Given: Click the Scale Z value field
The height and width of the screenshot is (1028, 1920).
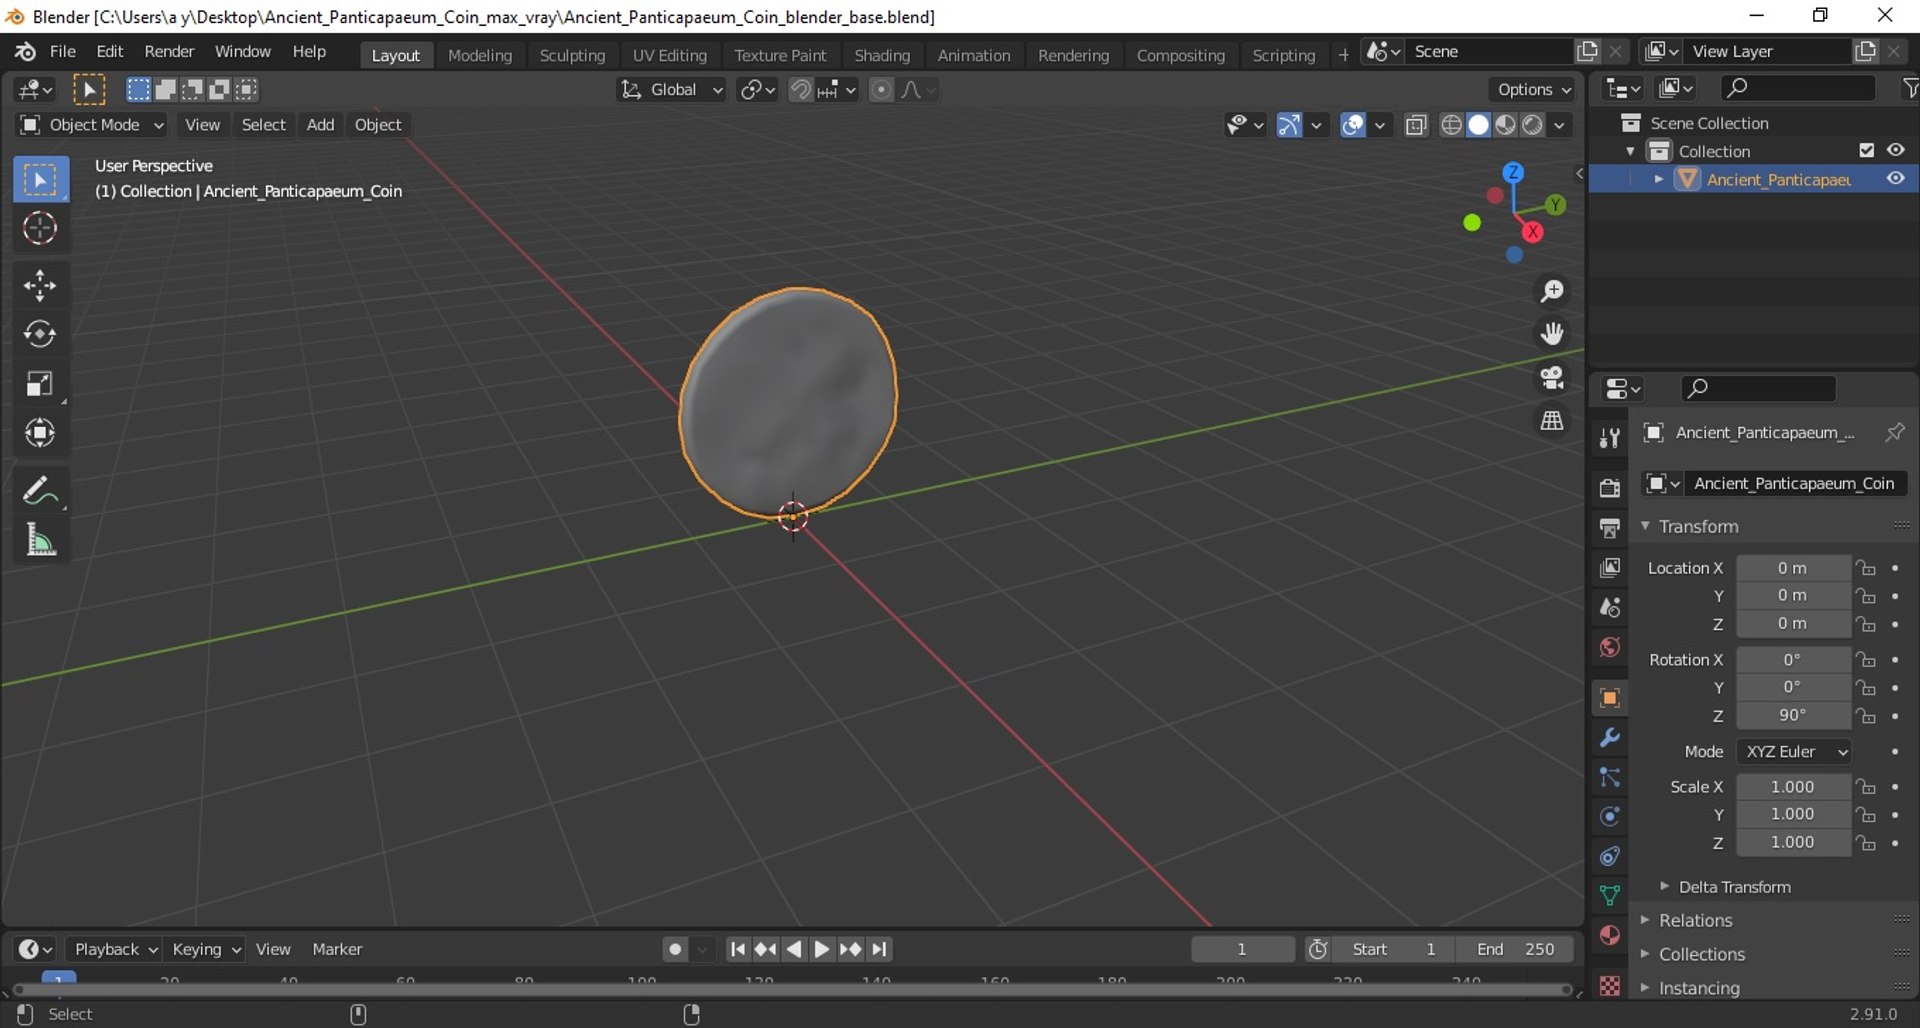Looking at the screenshot, I should [x=1793, y=843].
